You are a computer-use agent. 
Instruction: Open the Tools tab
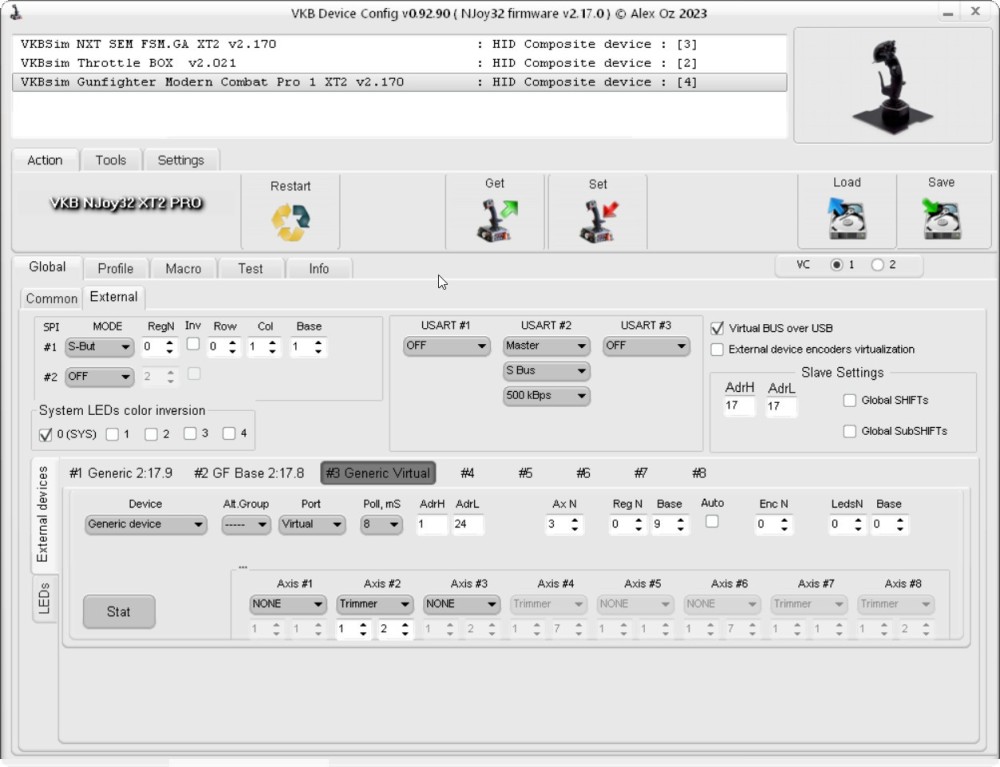tap(111, 160)
